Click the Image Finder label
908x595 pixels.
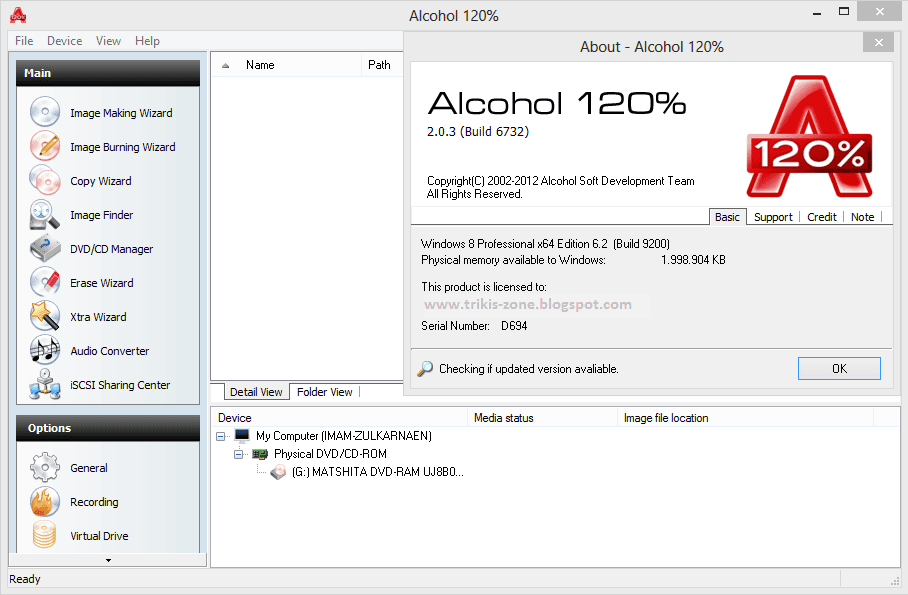(101, 215)
